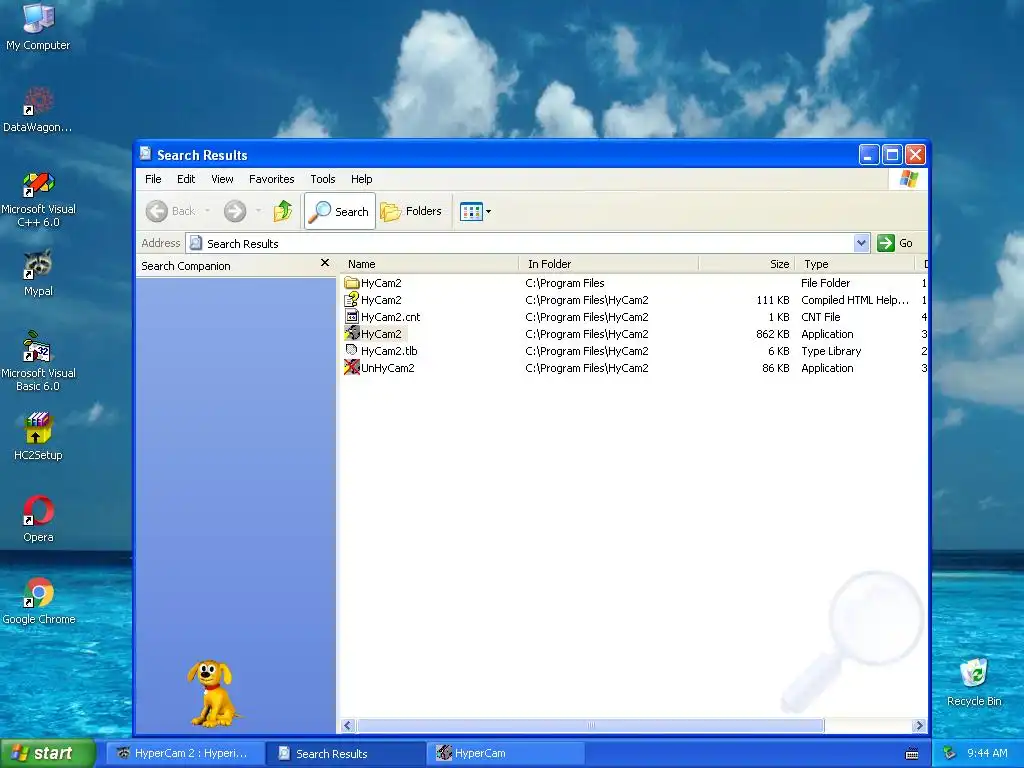This screenshot has width=1024, height=768.
Task: Click the Type Library type cell
Action: click(x=831, y=351)
